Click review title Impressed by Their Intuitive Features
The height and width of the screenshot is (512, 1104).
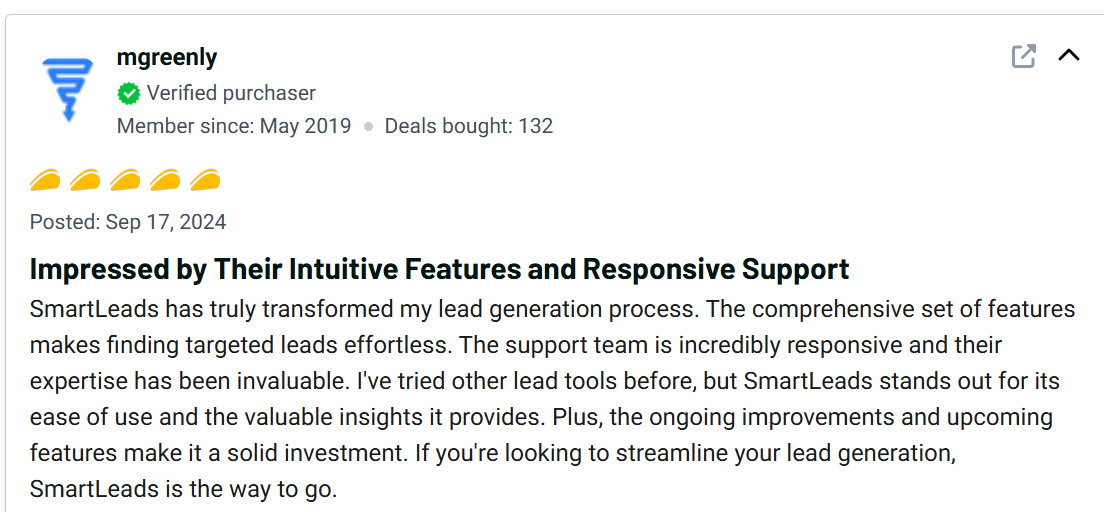(439, 269)
